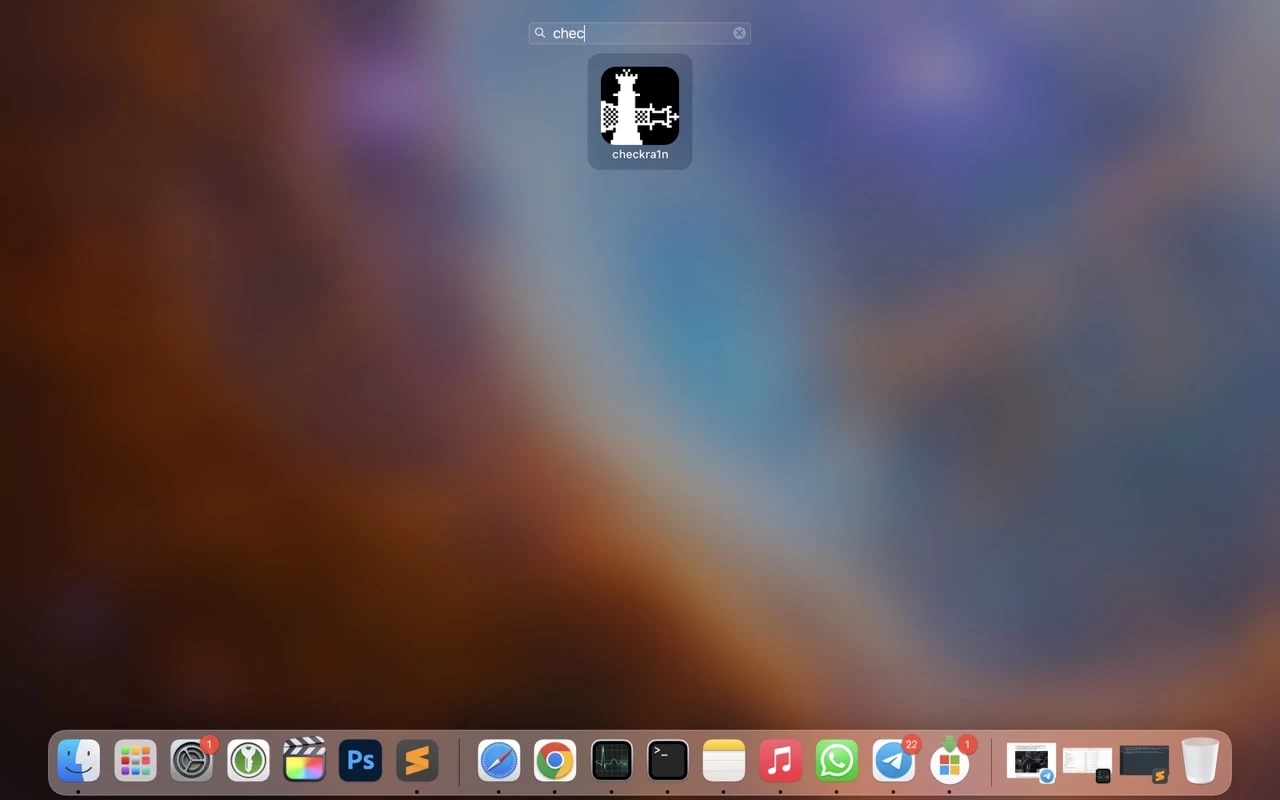Viewport: 1280px width, 800px height.
Task: Open System Preferences from the Dock
Action: coord(191,761)
